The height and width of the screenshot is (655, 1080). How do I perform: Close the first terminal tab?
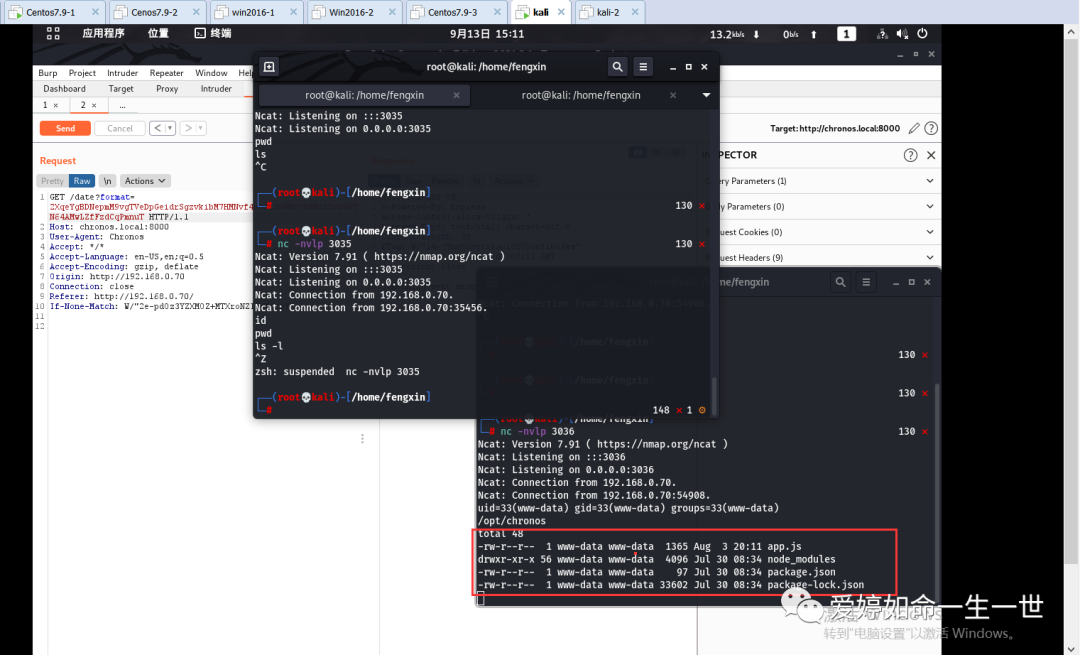456,95
